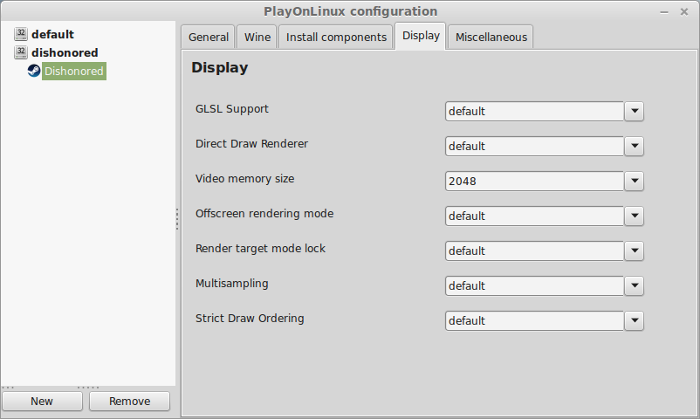Expand Offscreen rendering mode options

pyautogui.click(x=634, y=216)
